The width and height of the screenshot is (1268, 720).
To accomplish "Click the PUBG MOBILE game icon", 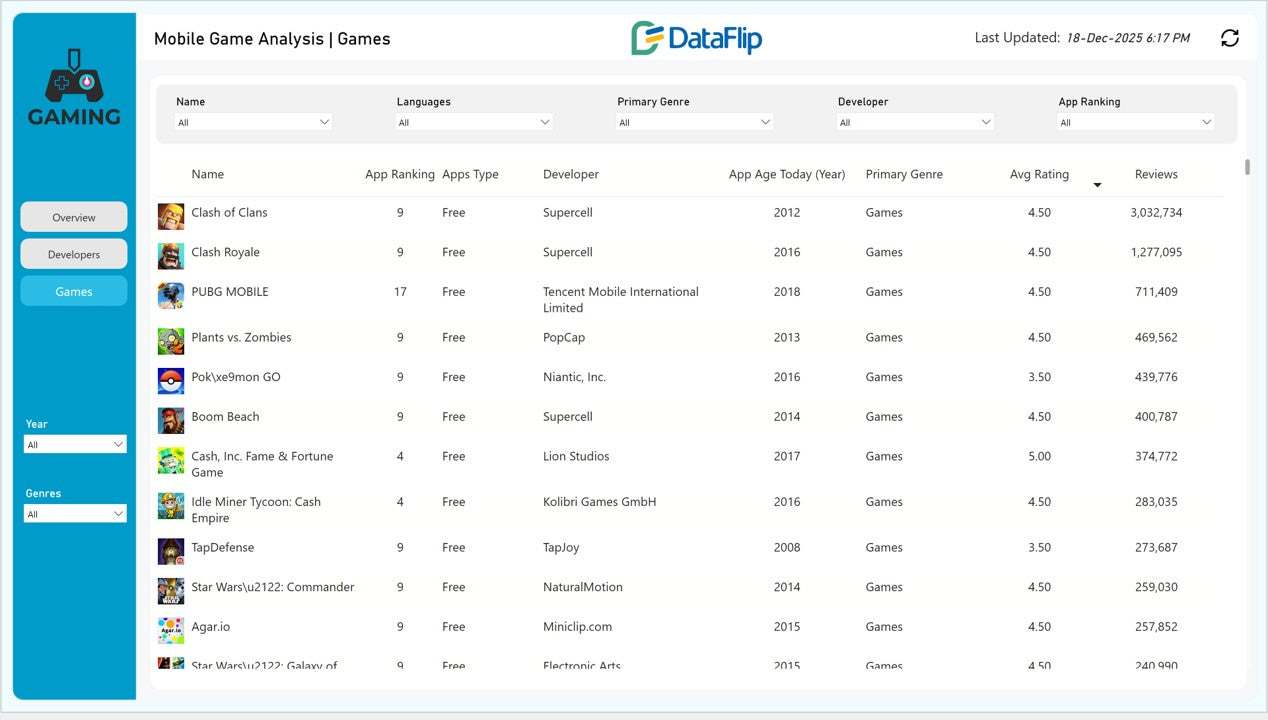I will coord(171,296).
